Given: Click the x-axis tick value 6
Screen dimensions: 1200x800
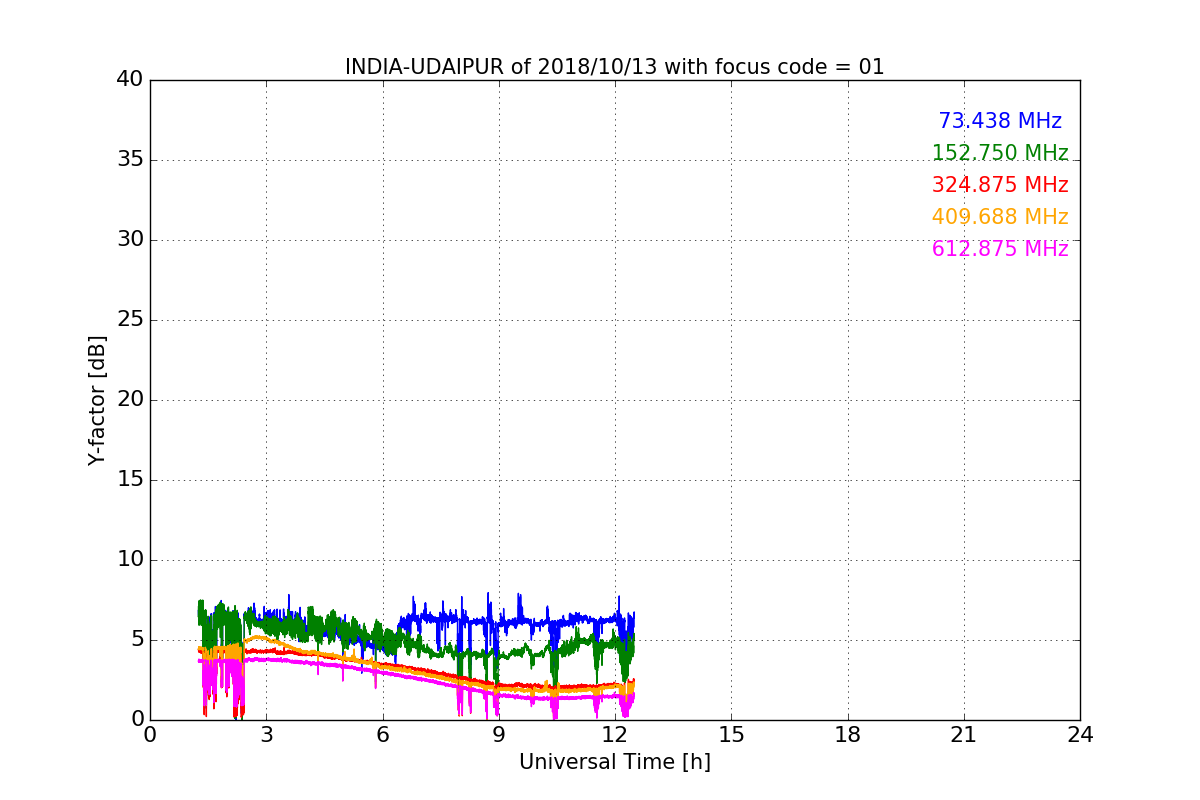Looking at the screenshot, I should point(383,735).
